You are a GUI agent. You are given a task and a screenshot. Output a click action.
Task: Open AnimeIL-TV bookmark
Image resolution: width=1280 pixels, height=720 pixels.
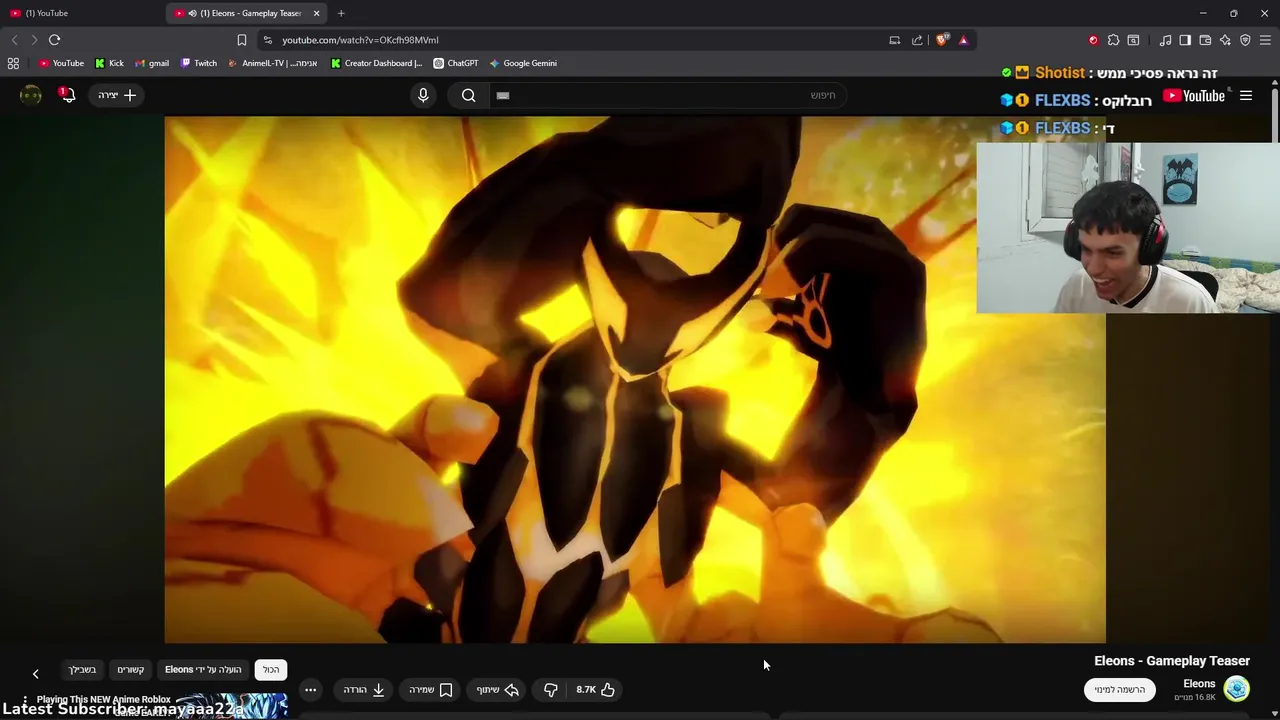(273, 63)
